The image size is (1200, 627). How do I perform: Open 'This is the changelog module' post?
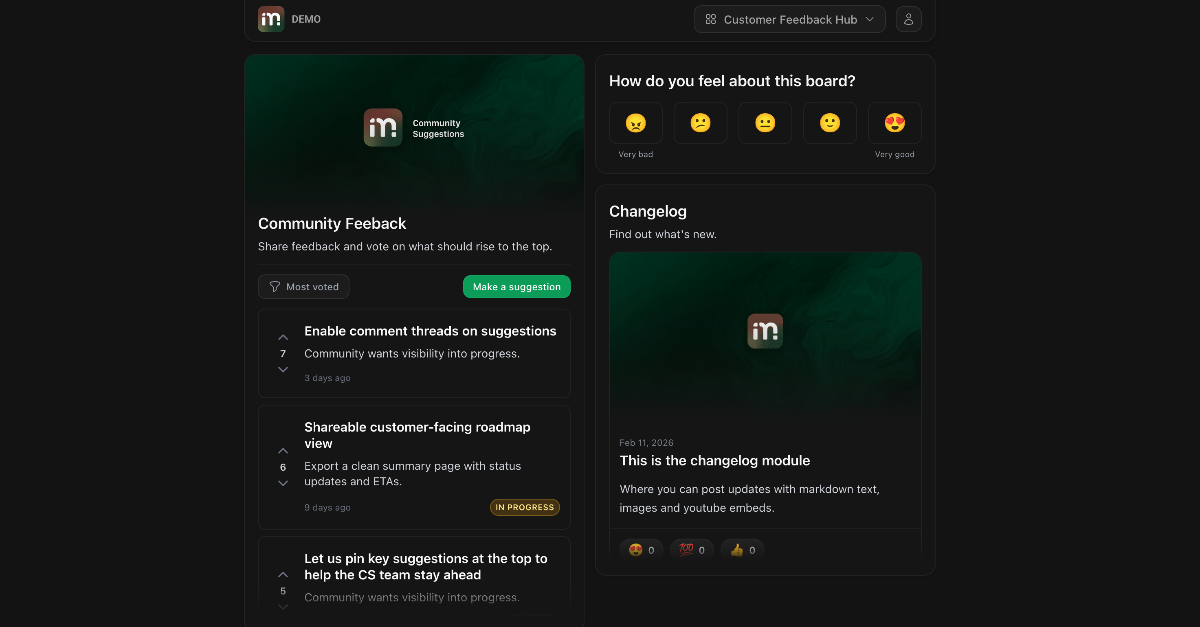point(714,461)
